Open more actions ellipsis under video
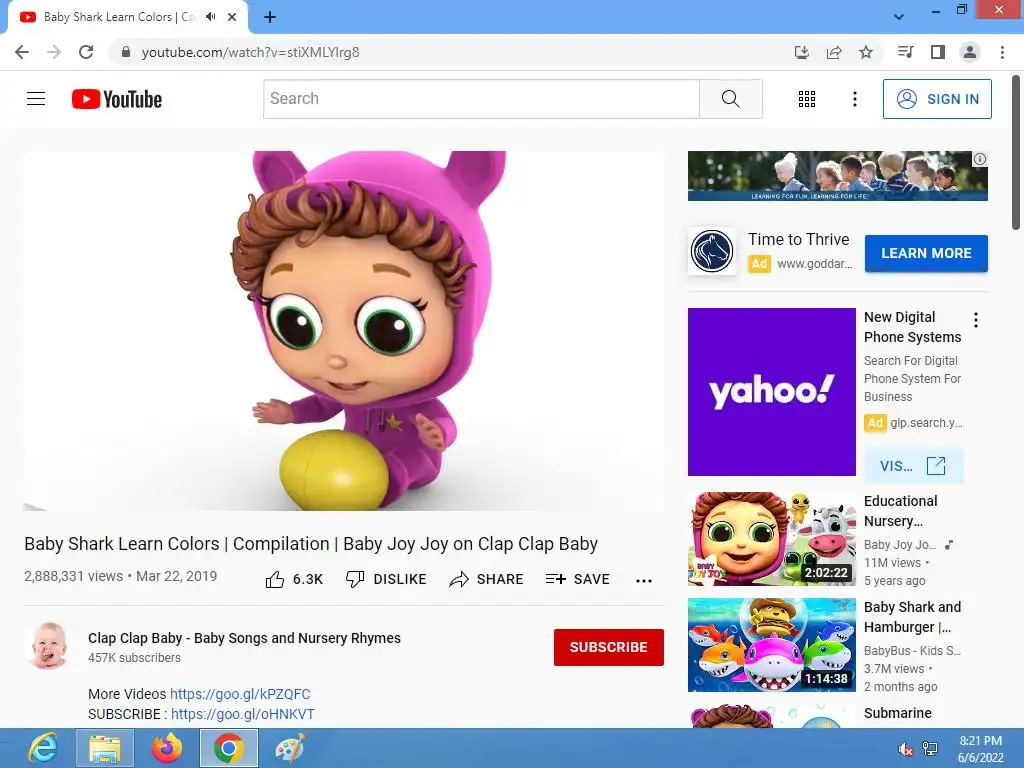The image size is (1024, 768). [x=644, y=580]
